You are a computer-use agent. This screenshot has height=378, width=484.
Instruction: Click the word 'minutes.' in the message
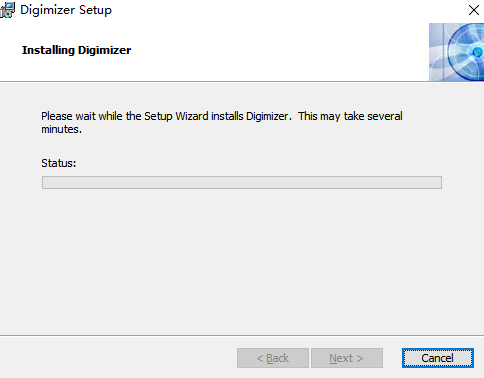pos(62,129)
